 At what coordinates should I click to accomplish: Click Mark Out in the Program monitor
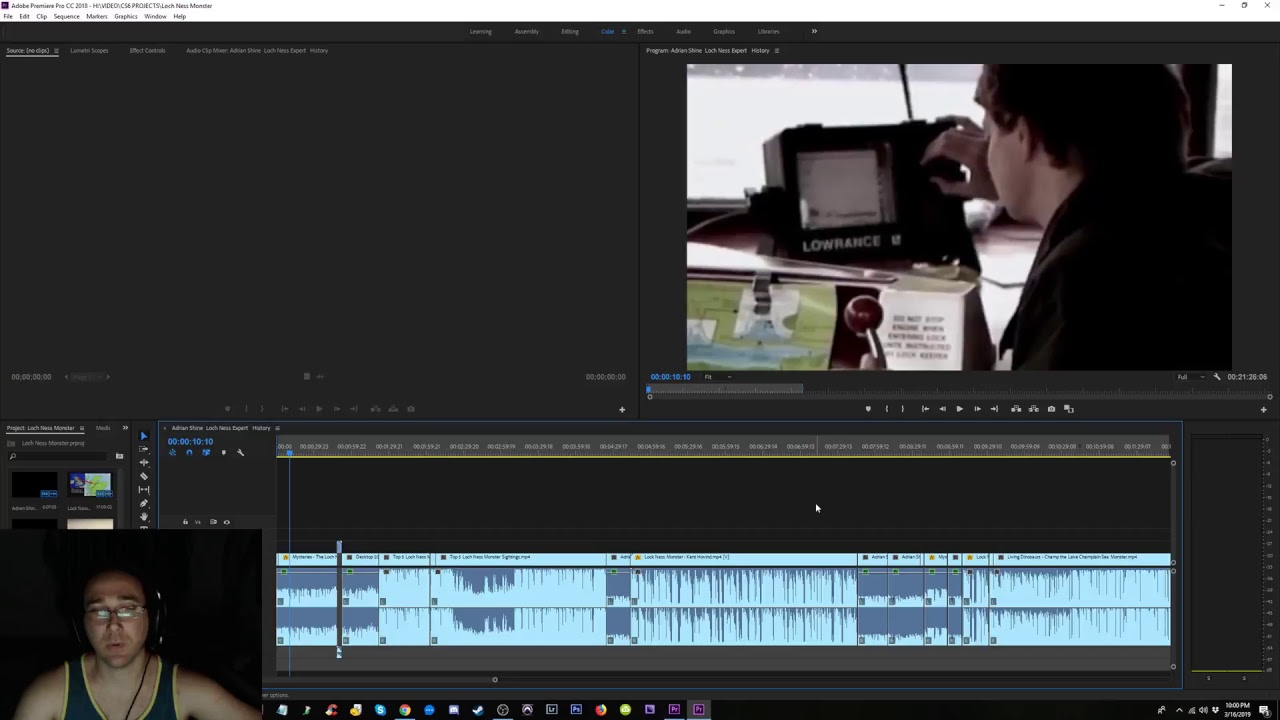tap(902, 409)
